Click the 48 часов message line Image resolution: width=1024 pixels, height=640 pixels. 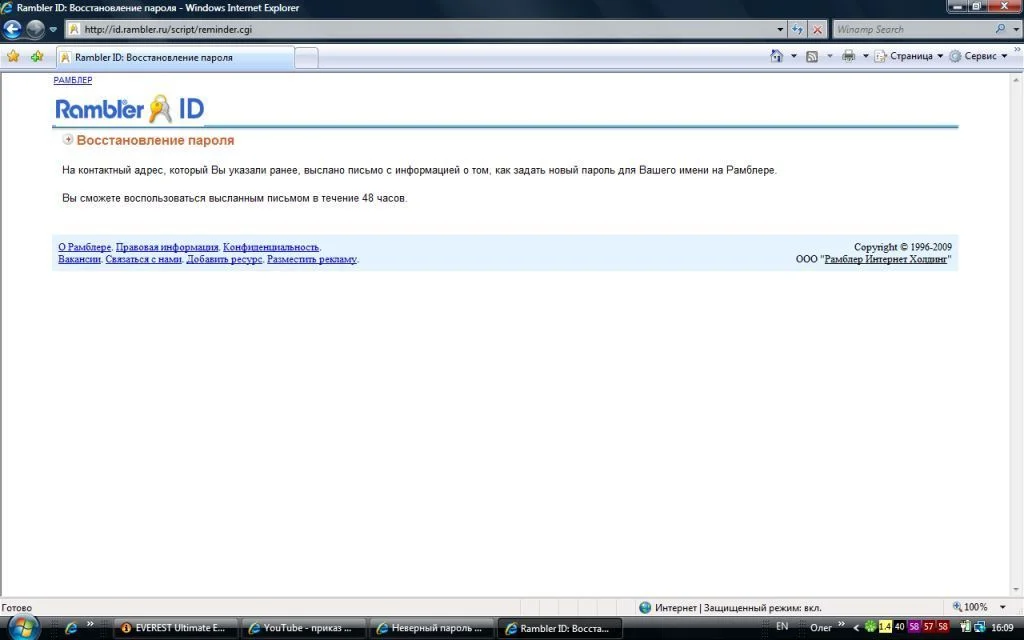point(234,198)
